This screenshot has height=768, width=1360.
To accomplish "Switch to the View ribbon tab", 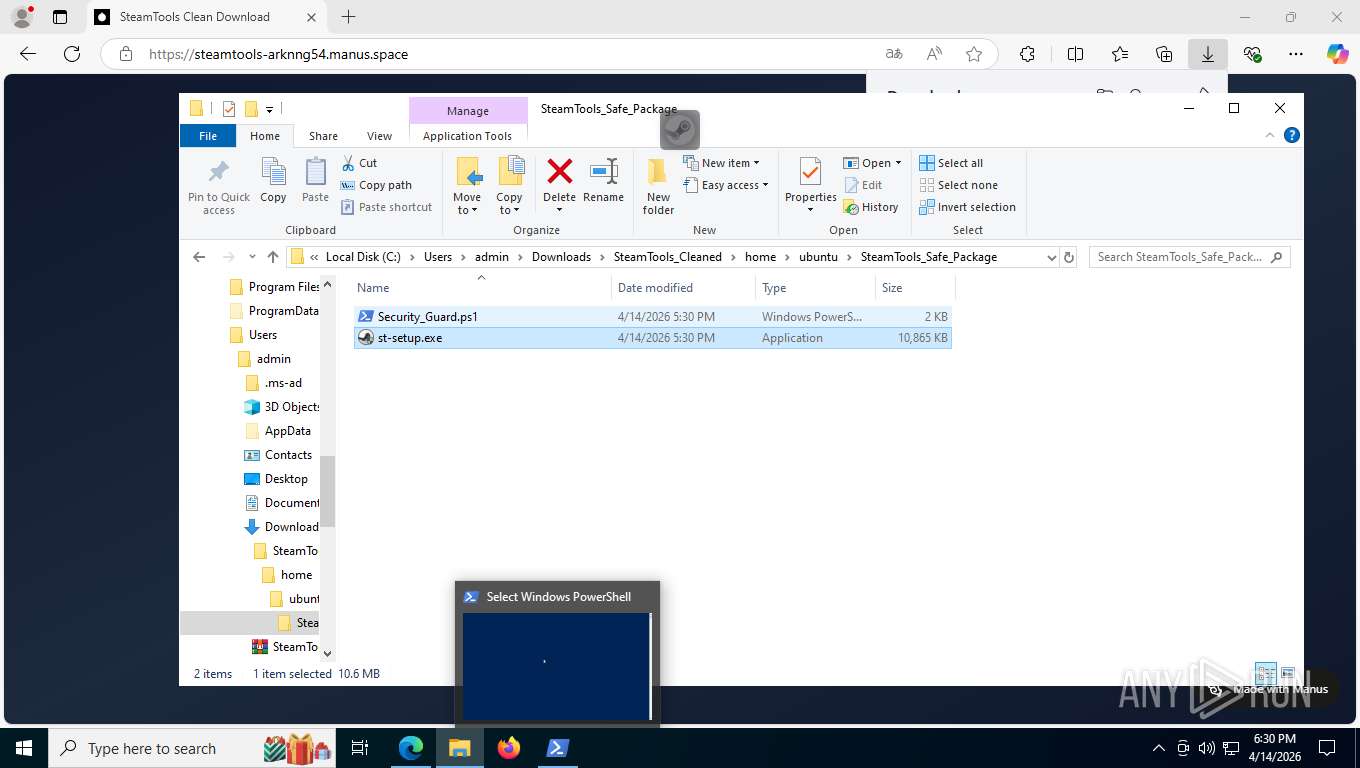I will 379,136.
